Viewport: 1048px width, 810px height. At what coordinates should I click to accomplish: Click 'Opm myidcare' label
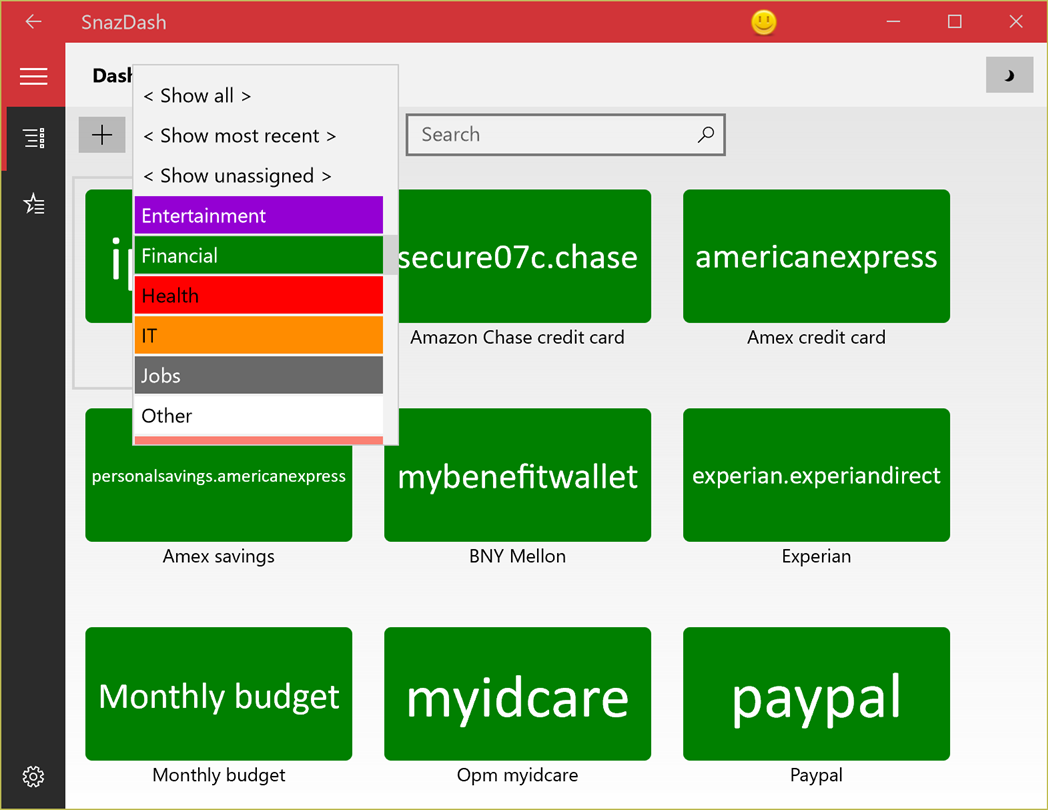click(x=517, y=775)
